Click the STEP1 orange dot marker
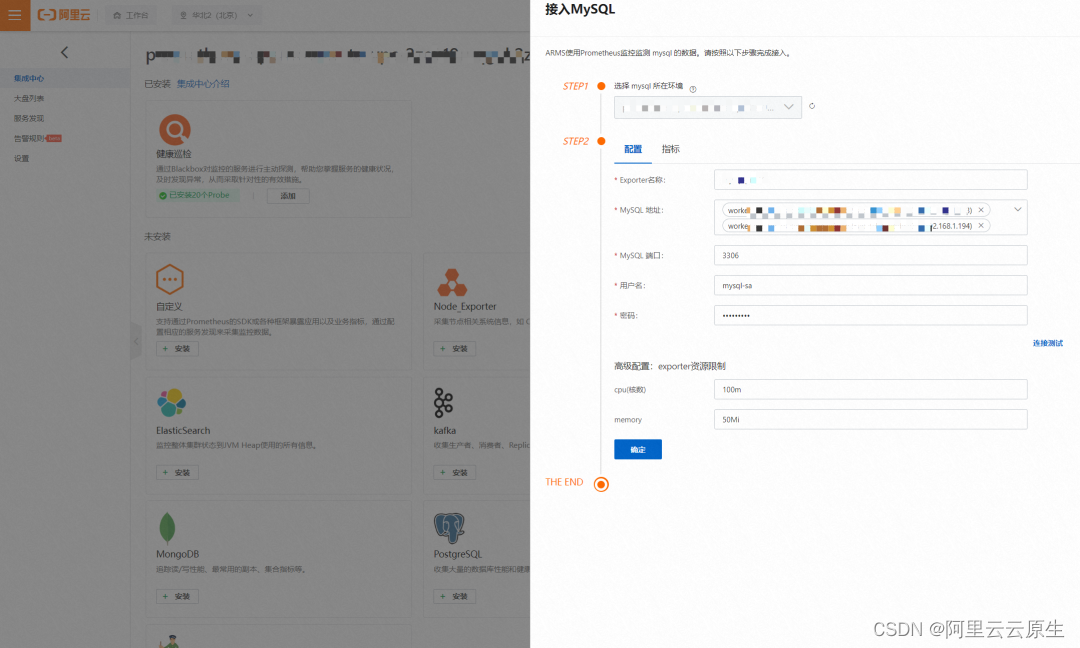The image size is (1080, 648). (601, 86)
